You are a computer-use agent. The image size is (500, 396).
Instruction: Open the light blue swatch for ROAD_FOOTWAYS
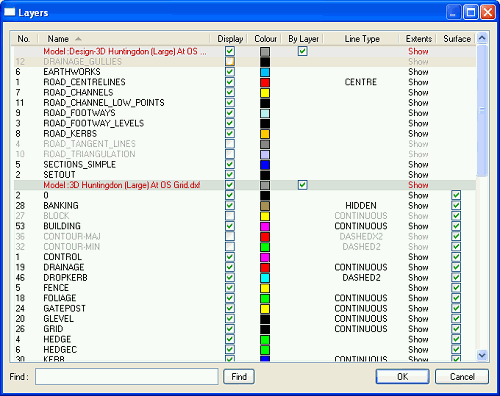click(x=265, y=113)
